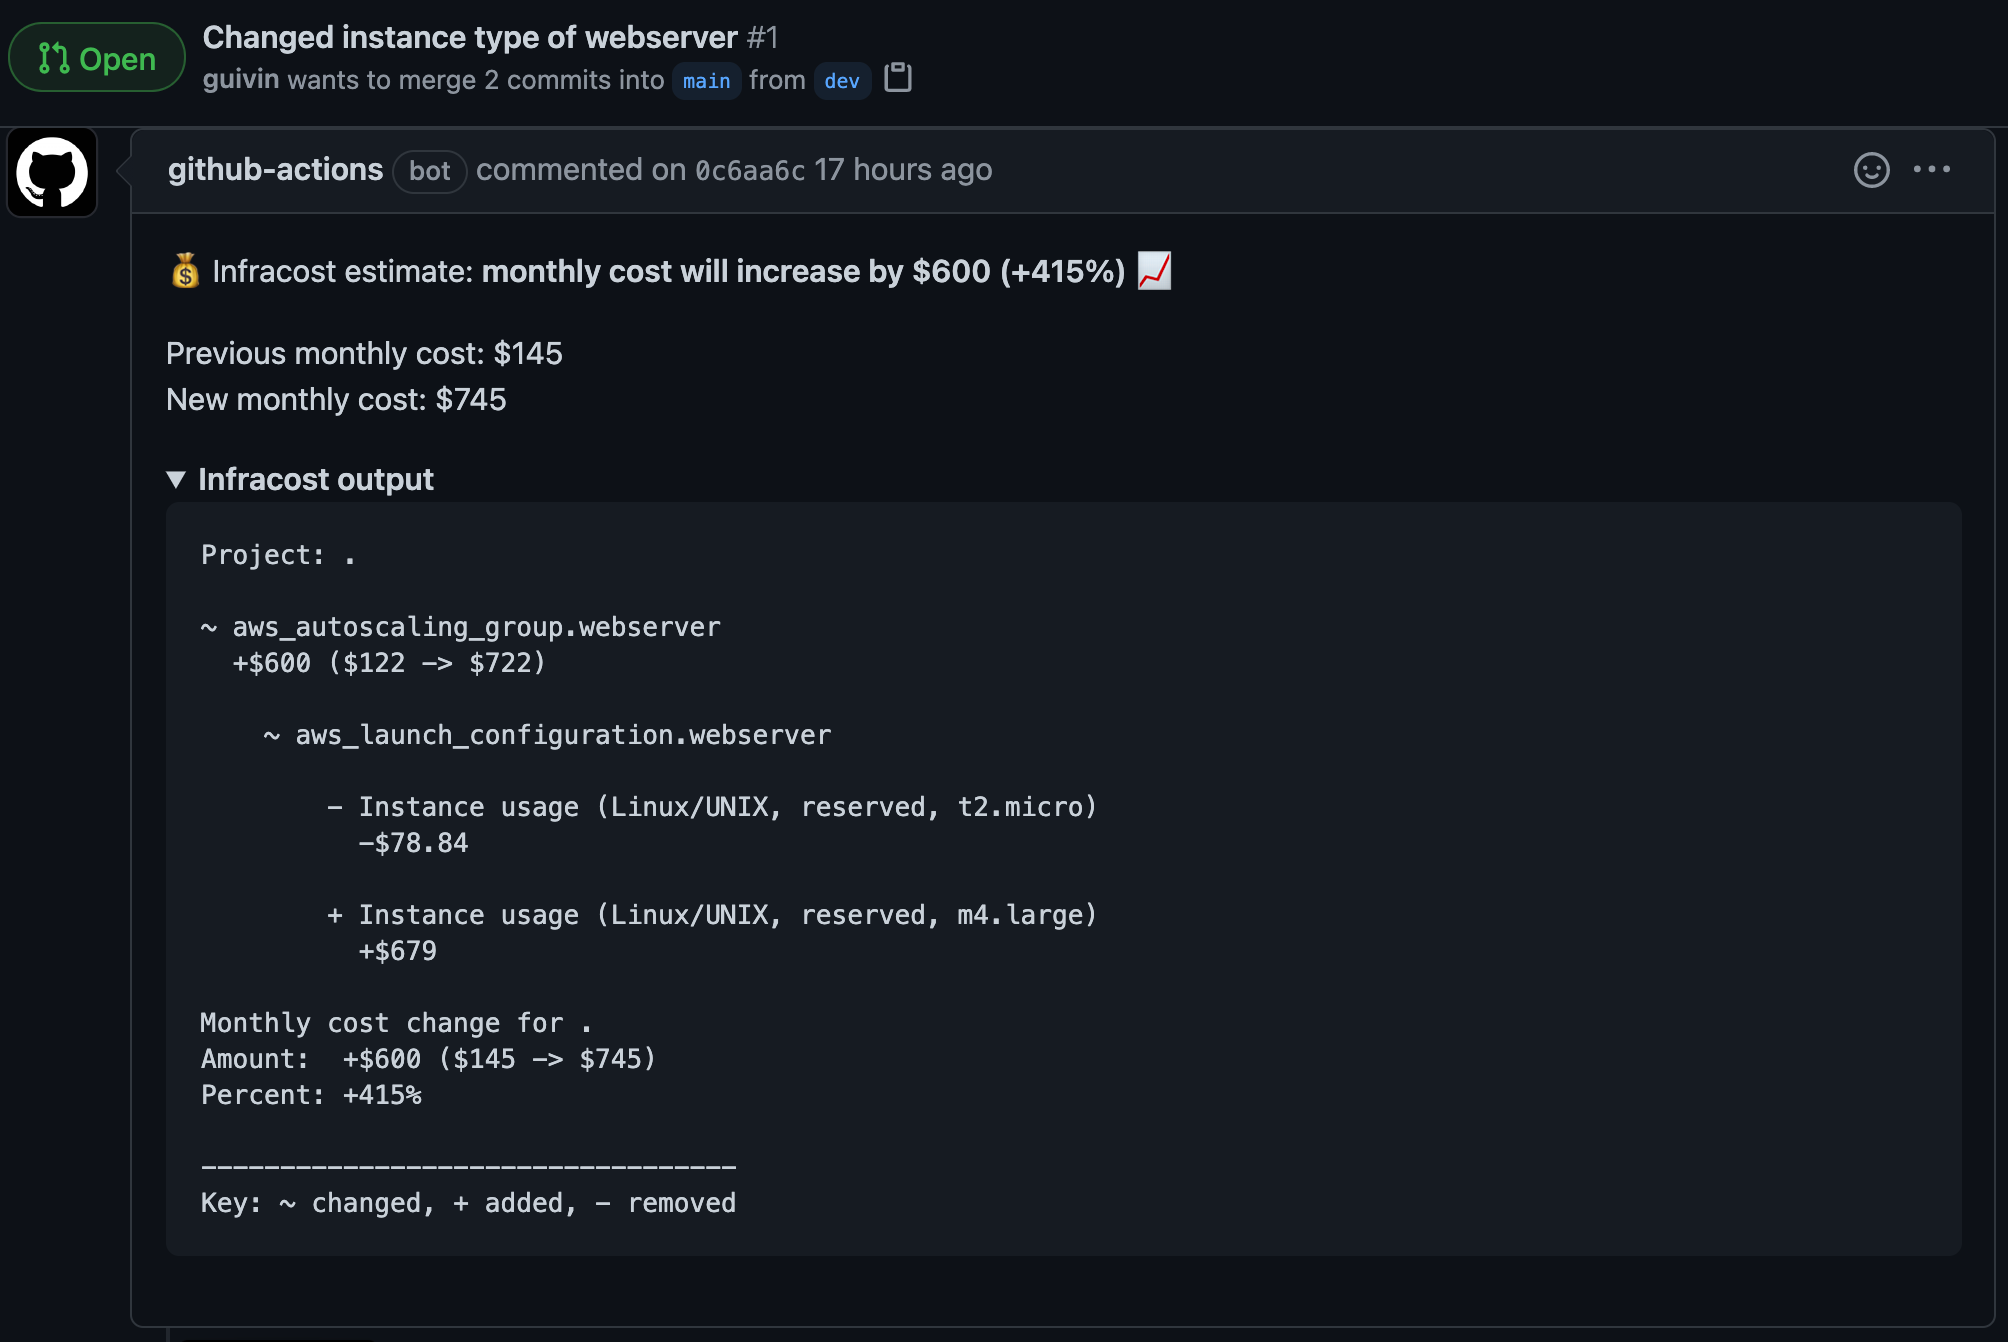Click the Infracost output summary label
The width and height of the screenshot is (2008, 1342).
tap(316, 480)
